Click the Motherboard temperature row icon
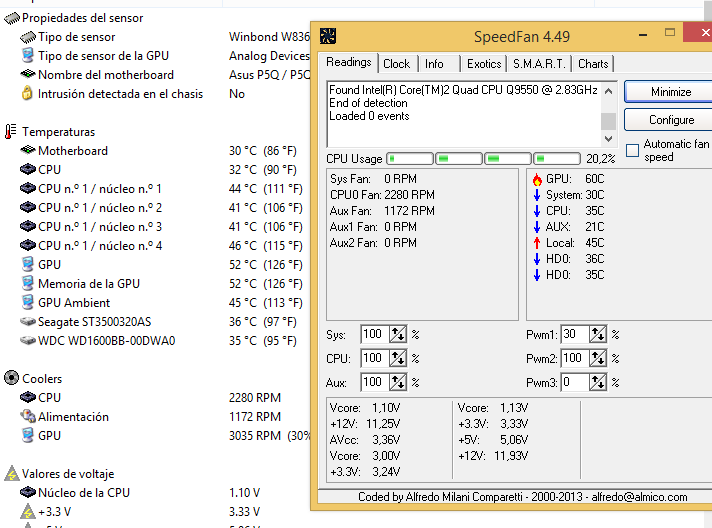The width and height of the screenshot is (712, 528). pos(28,149)
